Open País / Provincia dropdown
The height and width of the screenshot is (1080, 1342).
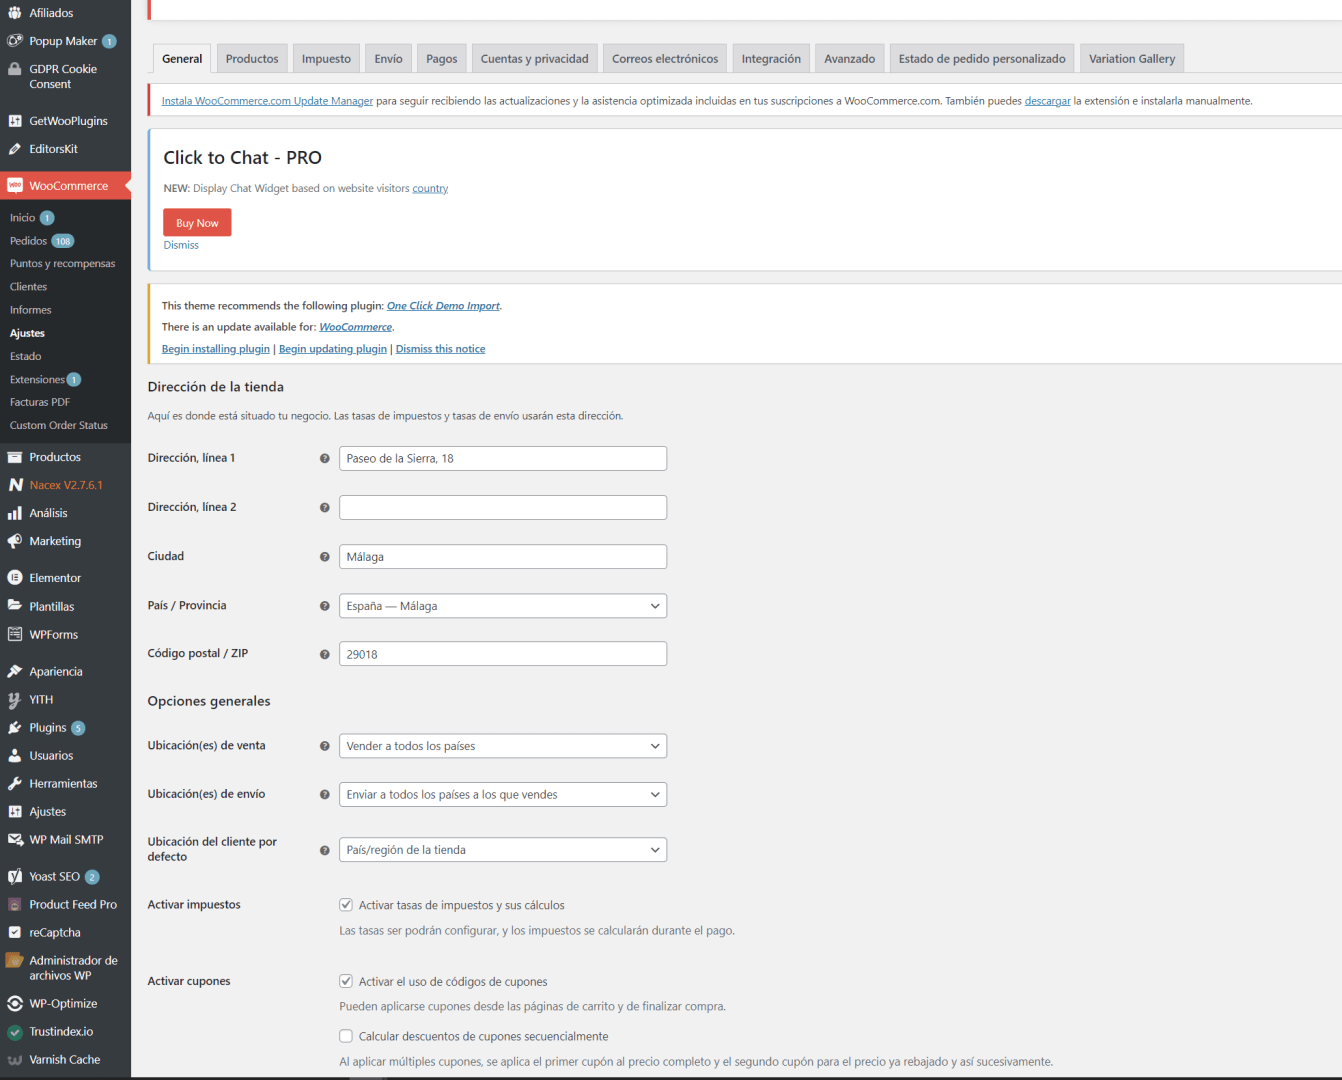pyautogui.click(x=503, y=606)
